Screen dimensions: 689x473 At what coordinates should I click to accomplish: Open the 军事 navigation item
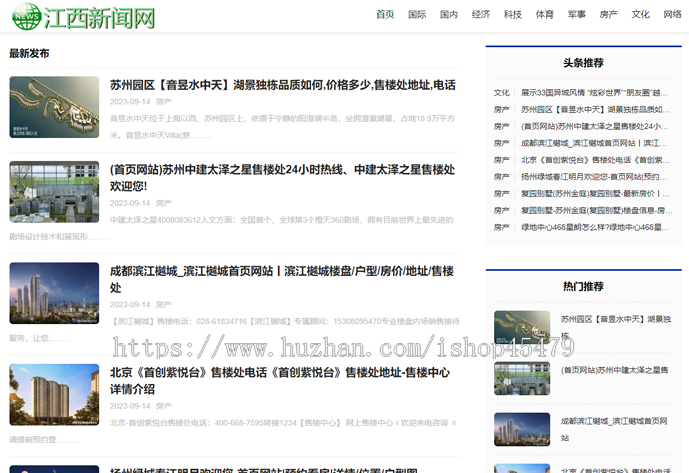577,15
